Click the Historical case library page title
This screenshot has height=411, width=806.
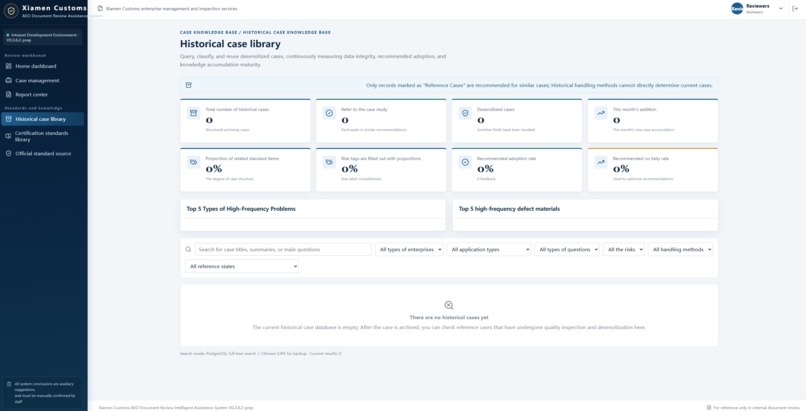pos(230,44)
